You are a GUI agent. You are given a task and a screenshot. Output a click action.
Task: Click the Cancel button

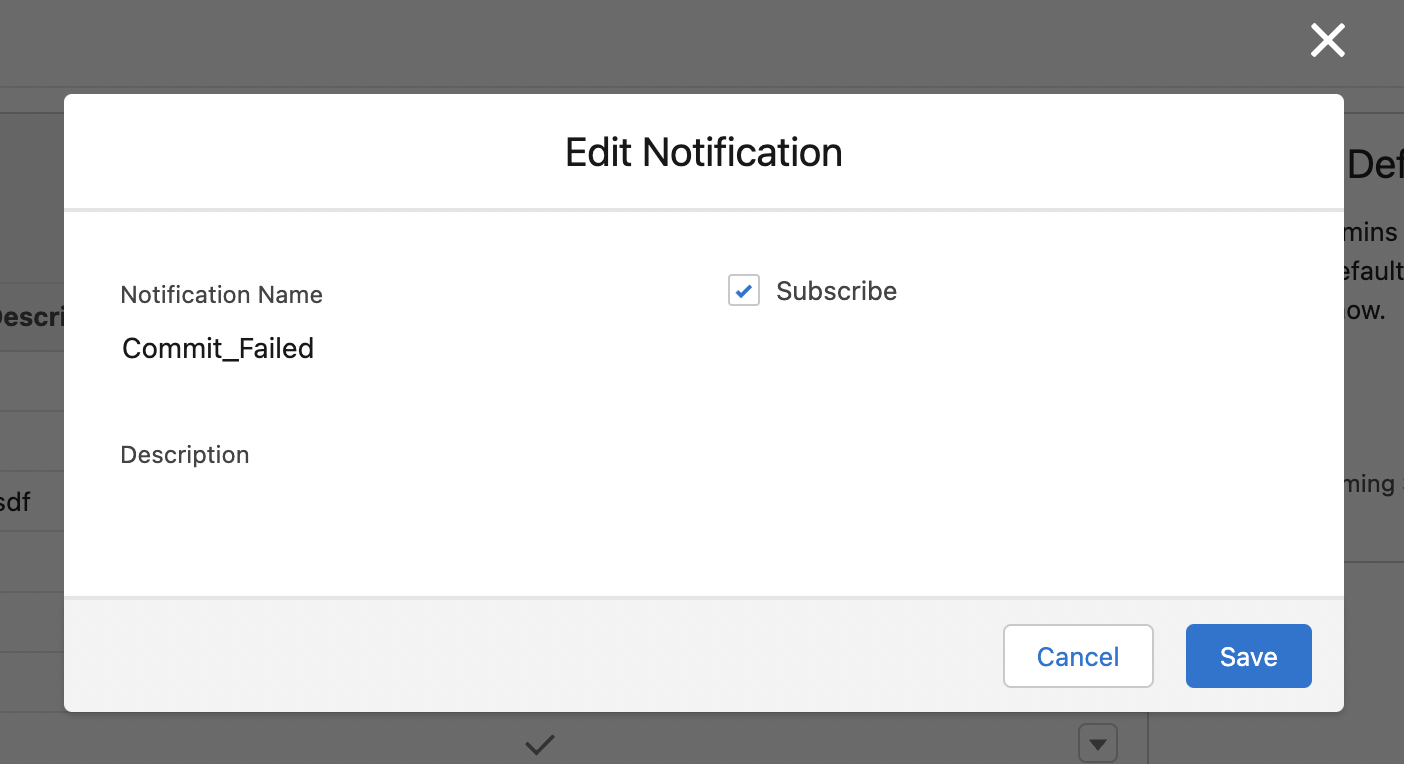[x=1078, y=656]
